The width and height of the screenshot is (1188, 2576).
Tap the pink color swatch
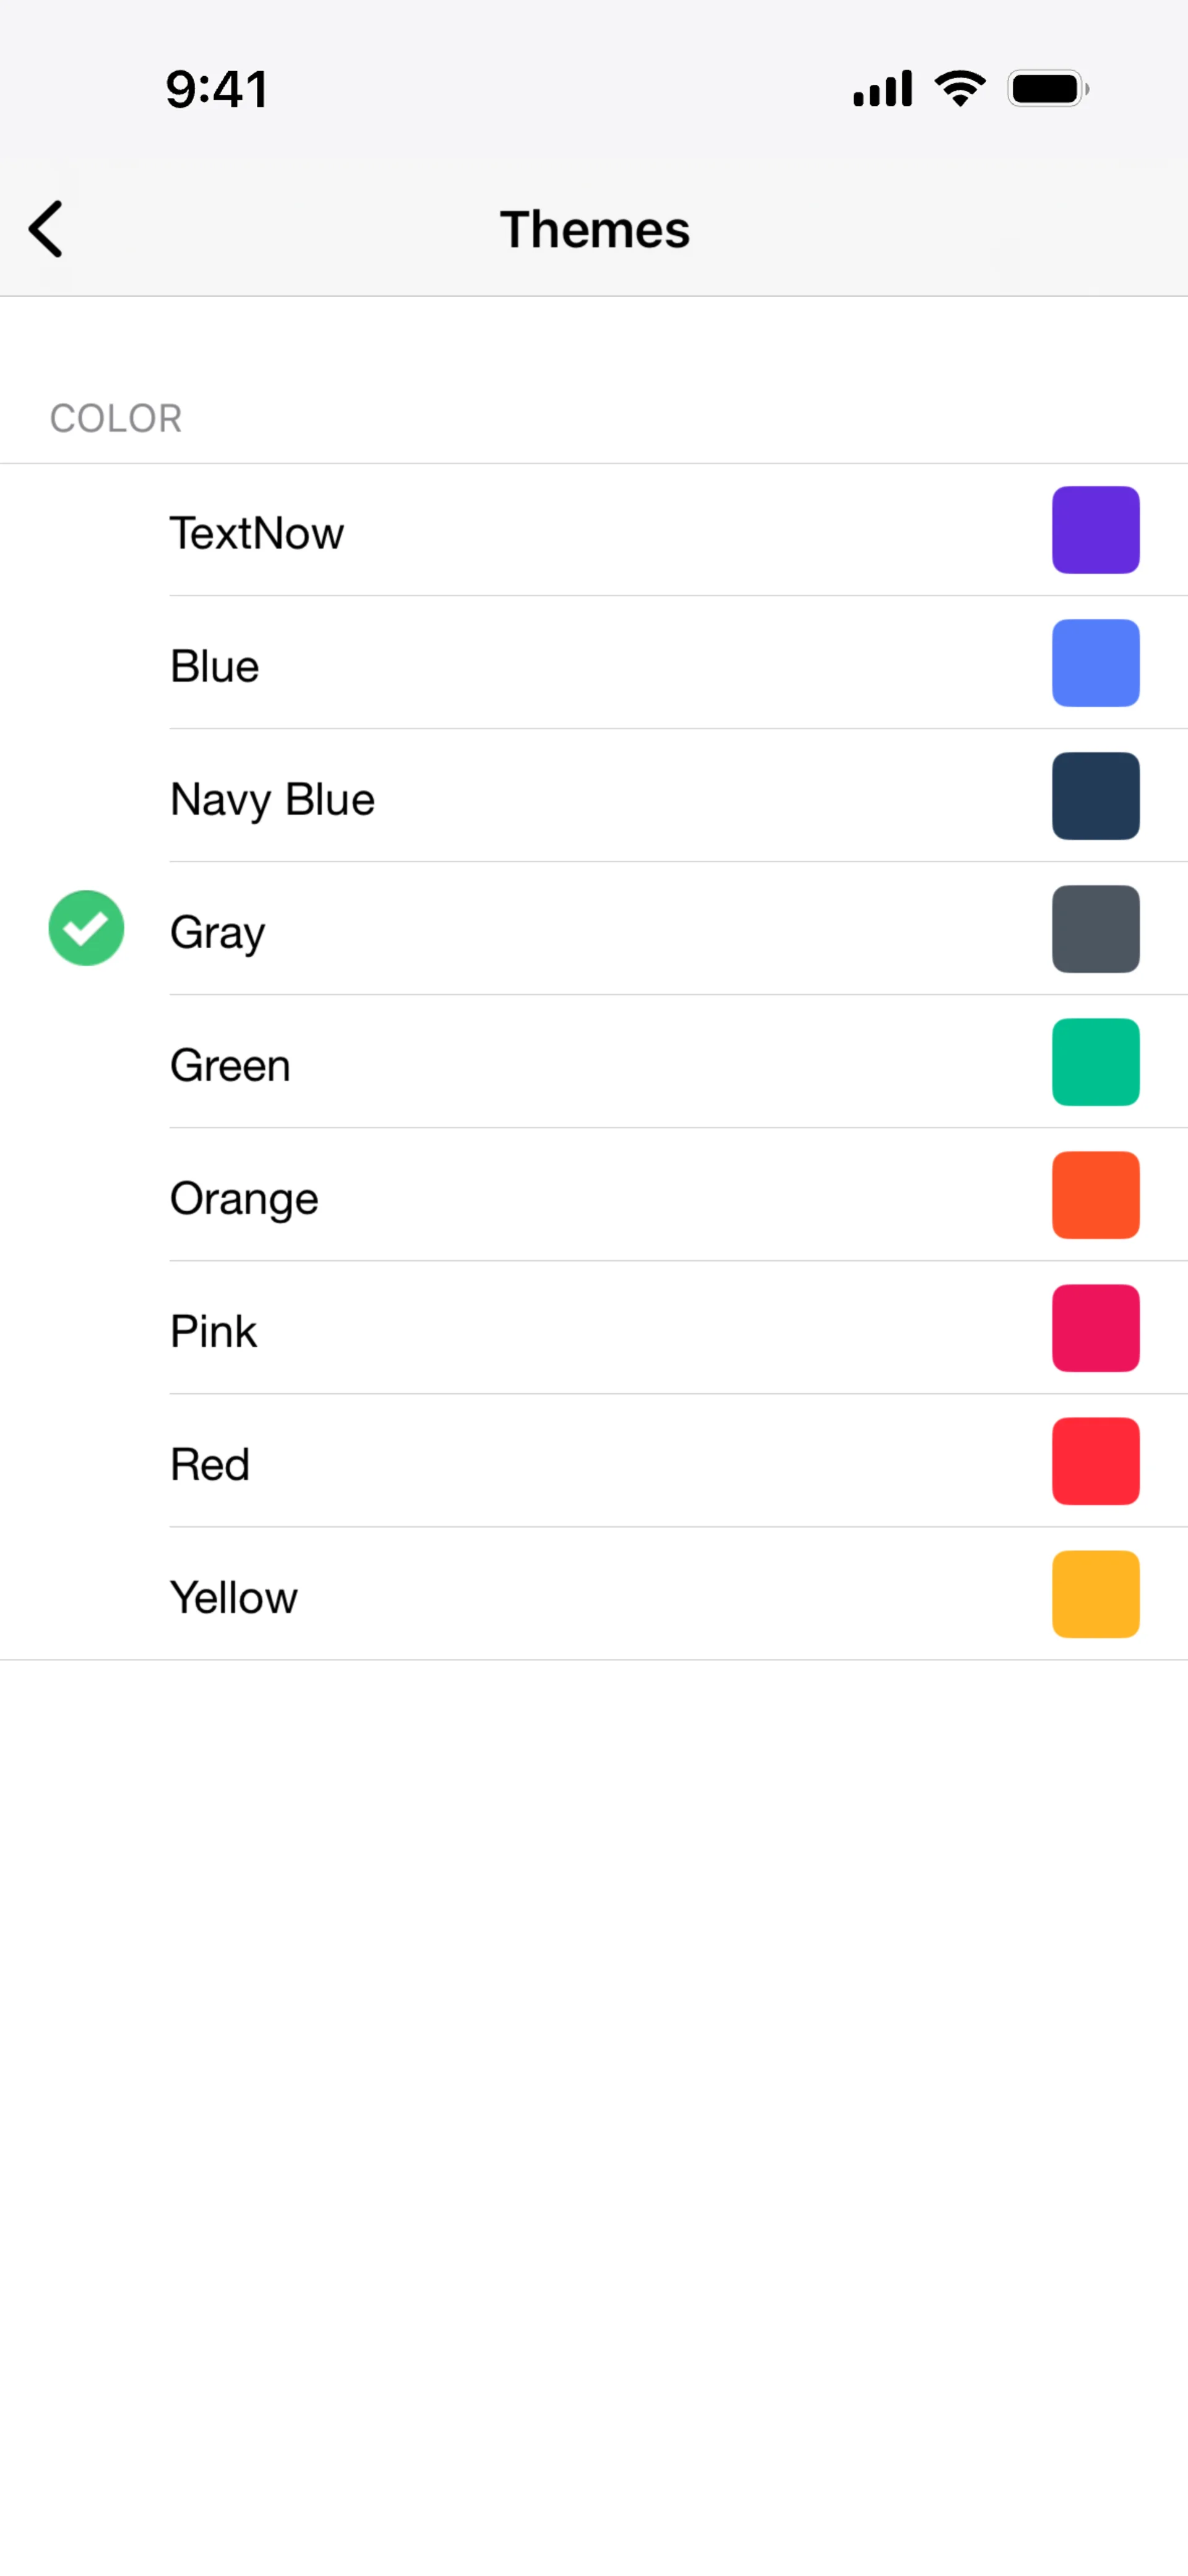pyautogui.click(x=1095, y=1328)
